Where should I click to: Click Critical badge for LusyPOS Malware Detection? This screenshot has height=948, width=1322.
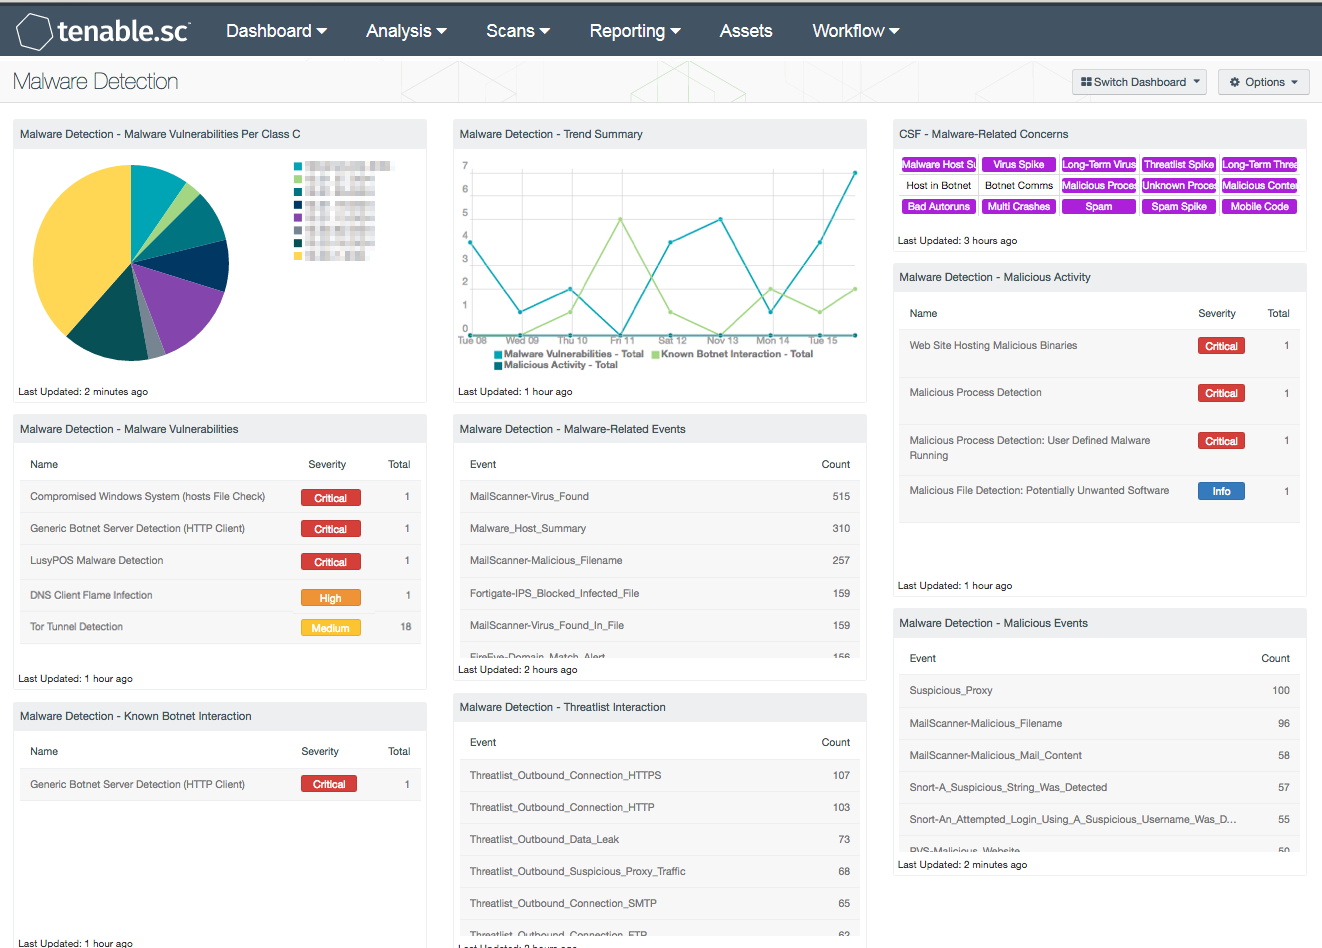point(331,562)
